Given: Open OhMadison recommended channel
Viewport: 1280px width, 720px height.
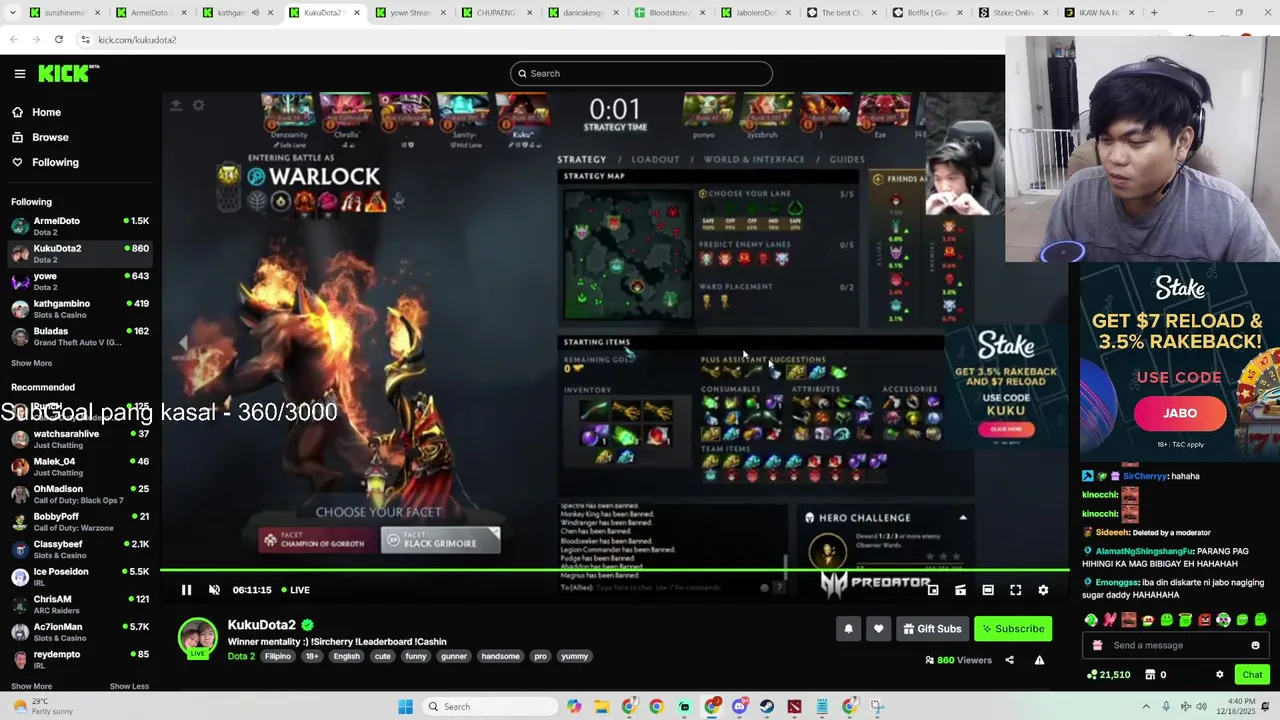Looking at the screenshot, I should click(x=80, y=494).
